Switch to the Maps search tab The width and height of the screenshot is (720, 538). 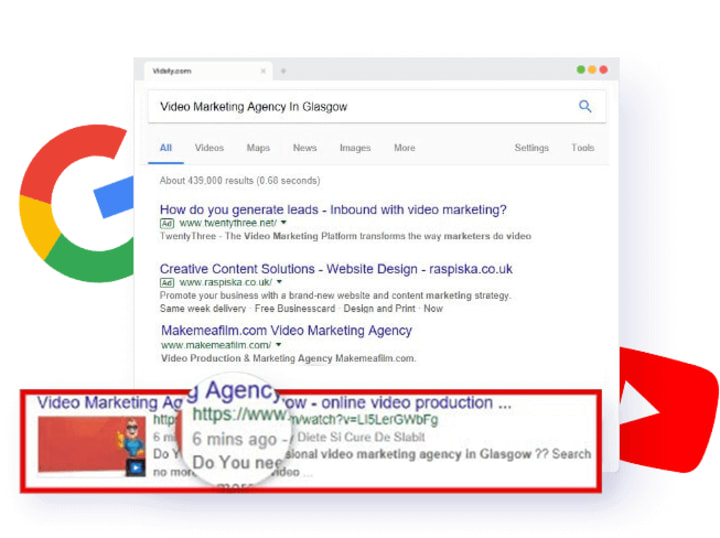pyautogui.click(x=258, y=148)
